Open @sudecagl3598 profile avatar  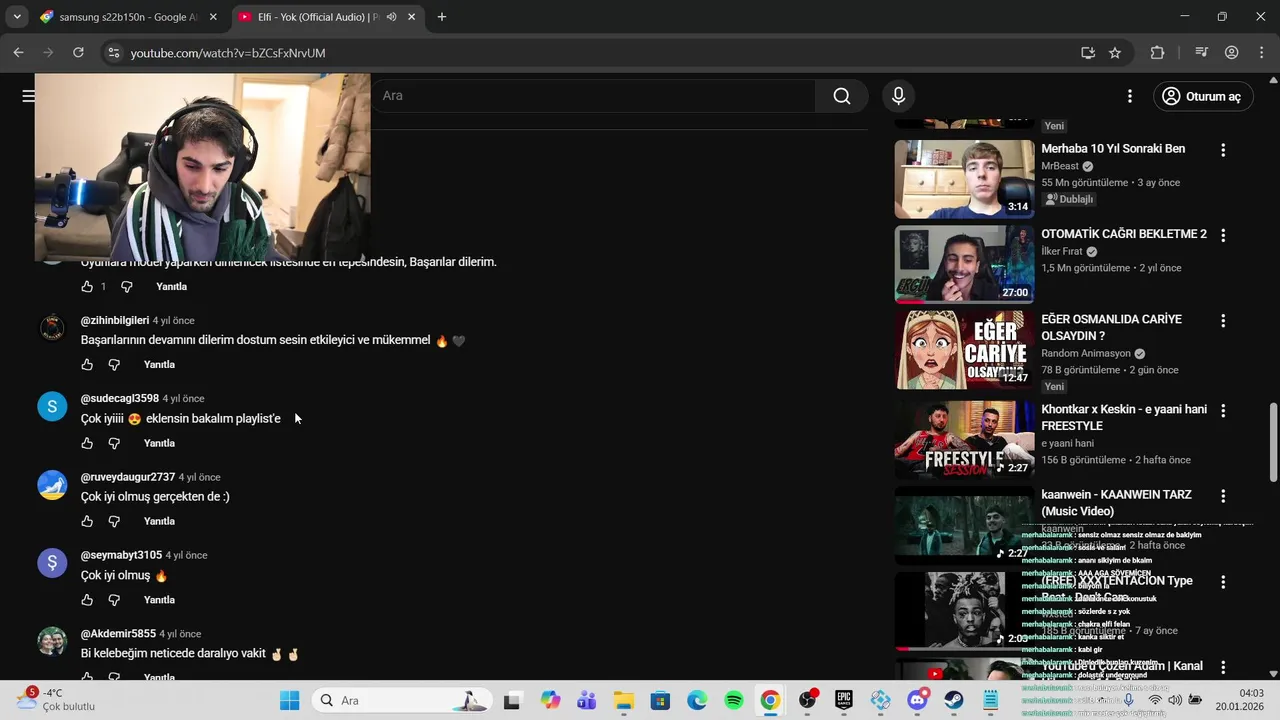pos(52,406)
